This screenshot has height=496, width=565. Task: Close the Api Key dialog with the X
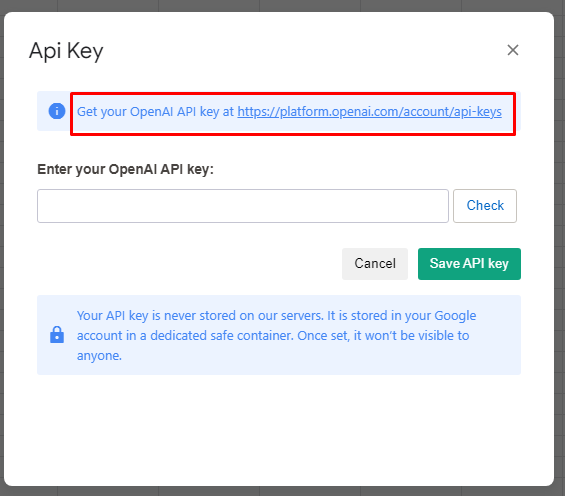[x=513, y=50]
